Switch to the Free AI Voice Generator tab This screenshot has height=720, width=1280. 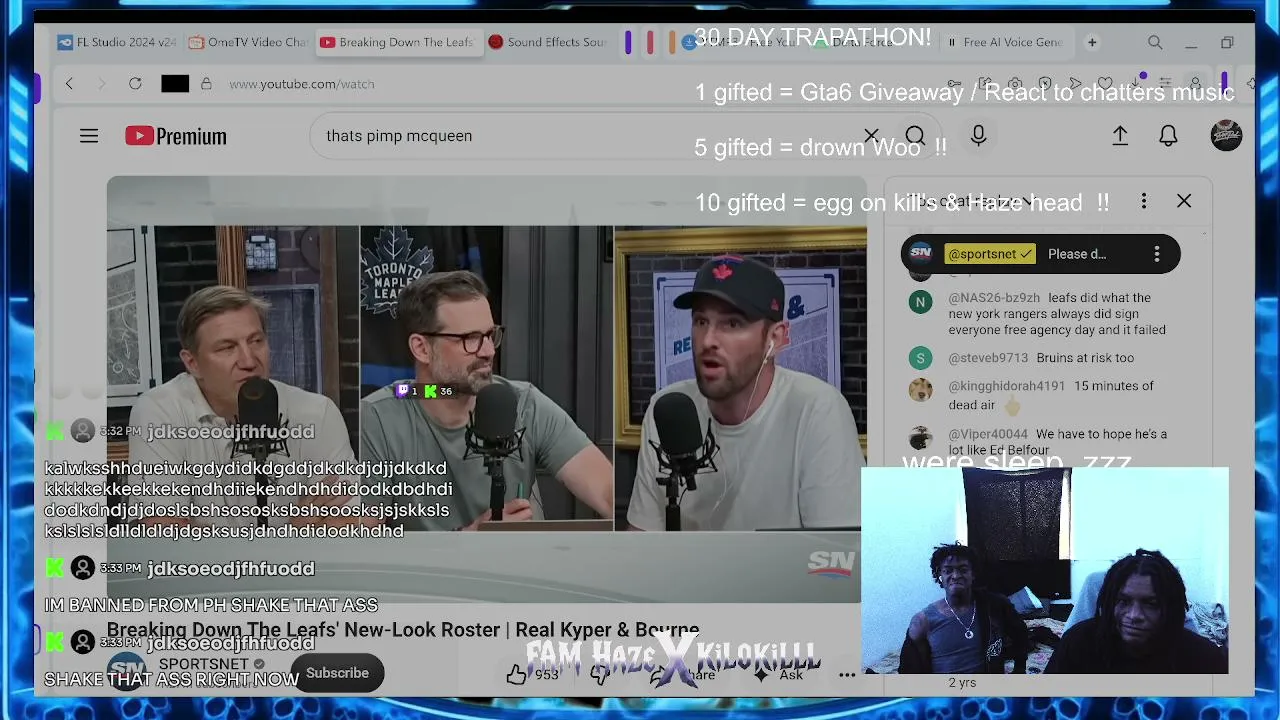1005,42
